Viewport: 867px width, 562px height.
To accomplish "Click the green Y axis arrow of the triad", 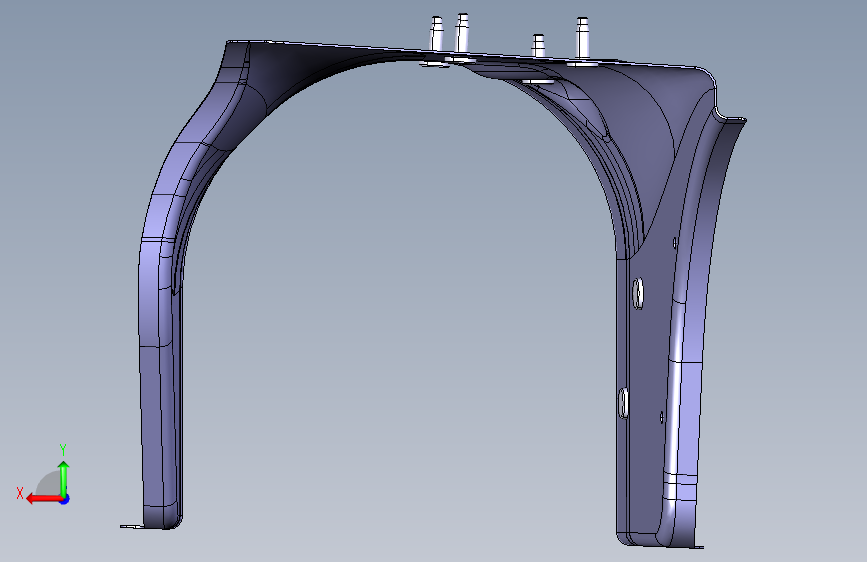I will (64, 478).
